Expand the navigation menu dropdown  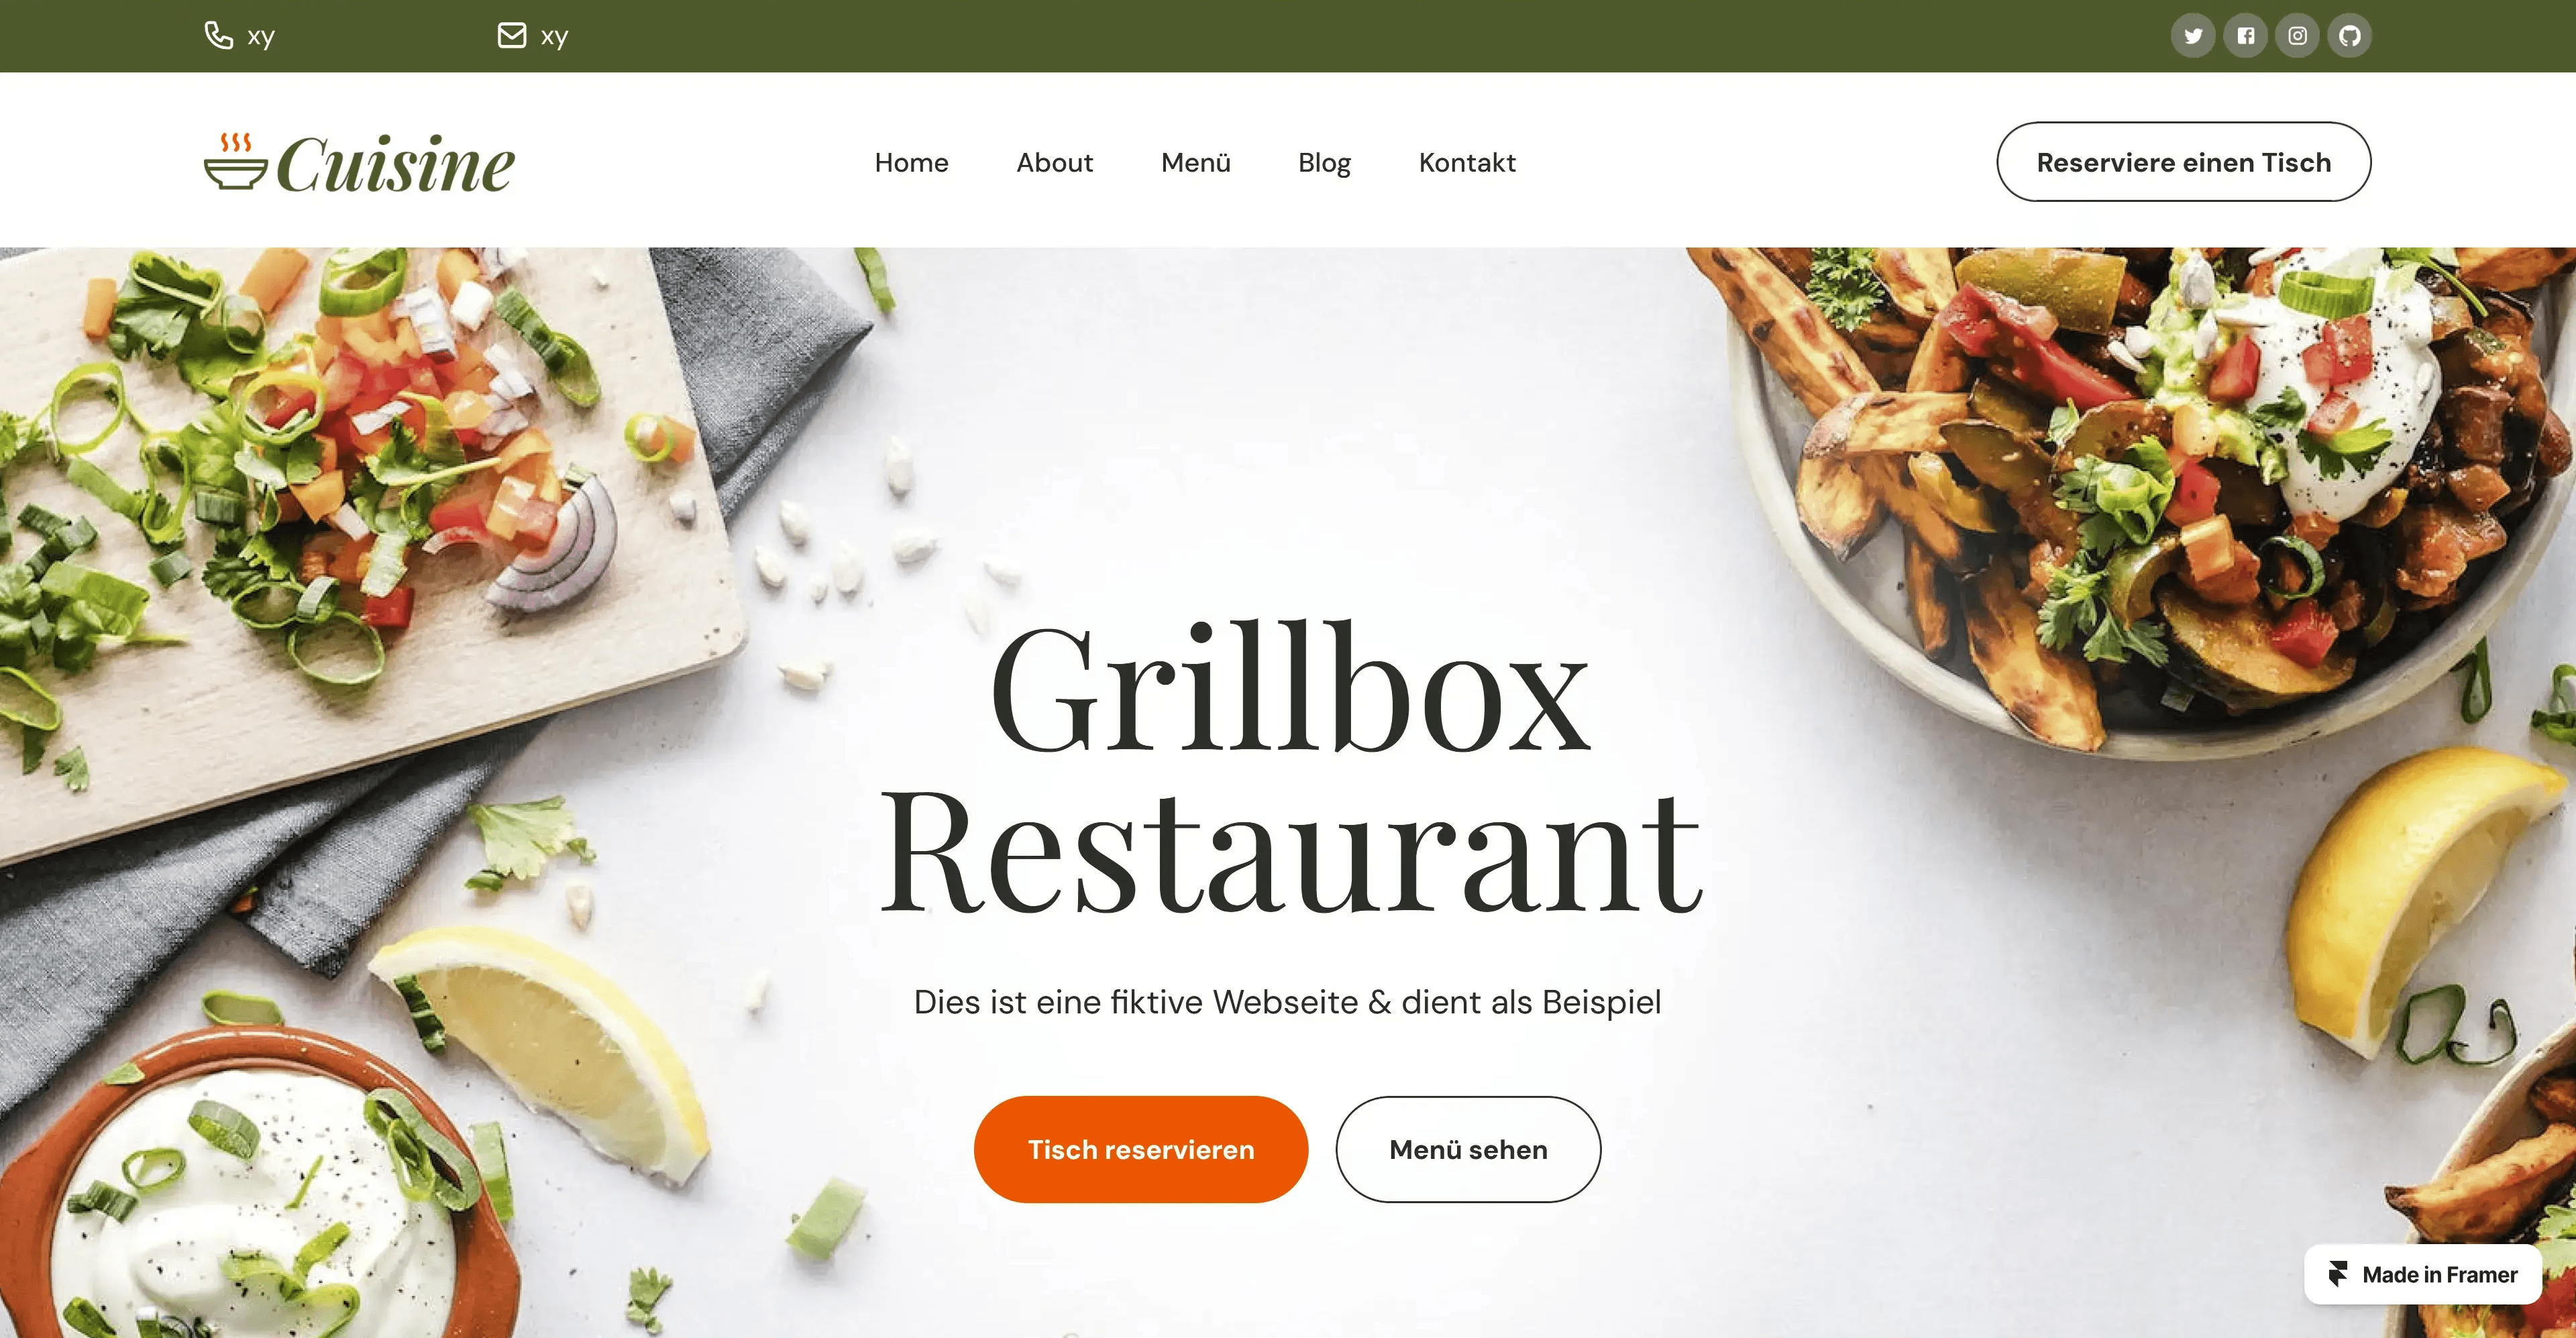(x=1193, y=162)
